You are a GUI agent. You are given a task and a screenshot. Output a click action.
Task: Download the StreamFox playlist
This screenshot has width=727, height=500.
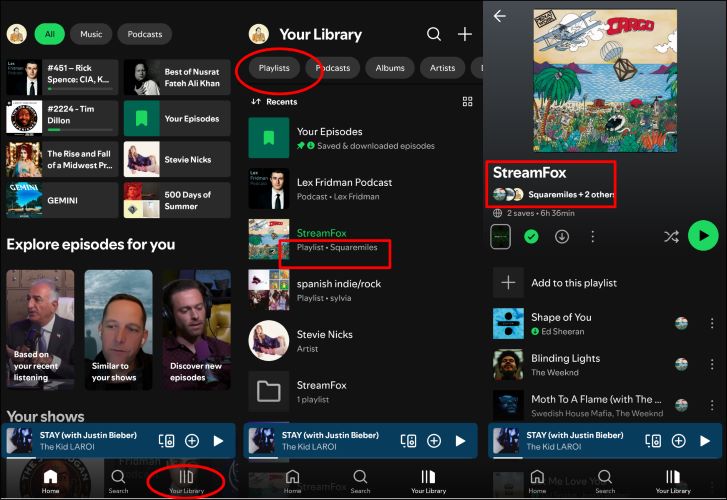562,237
